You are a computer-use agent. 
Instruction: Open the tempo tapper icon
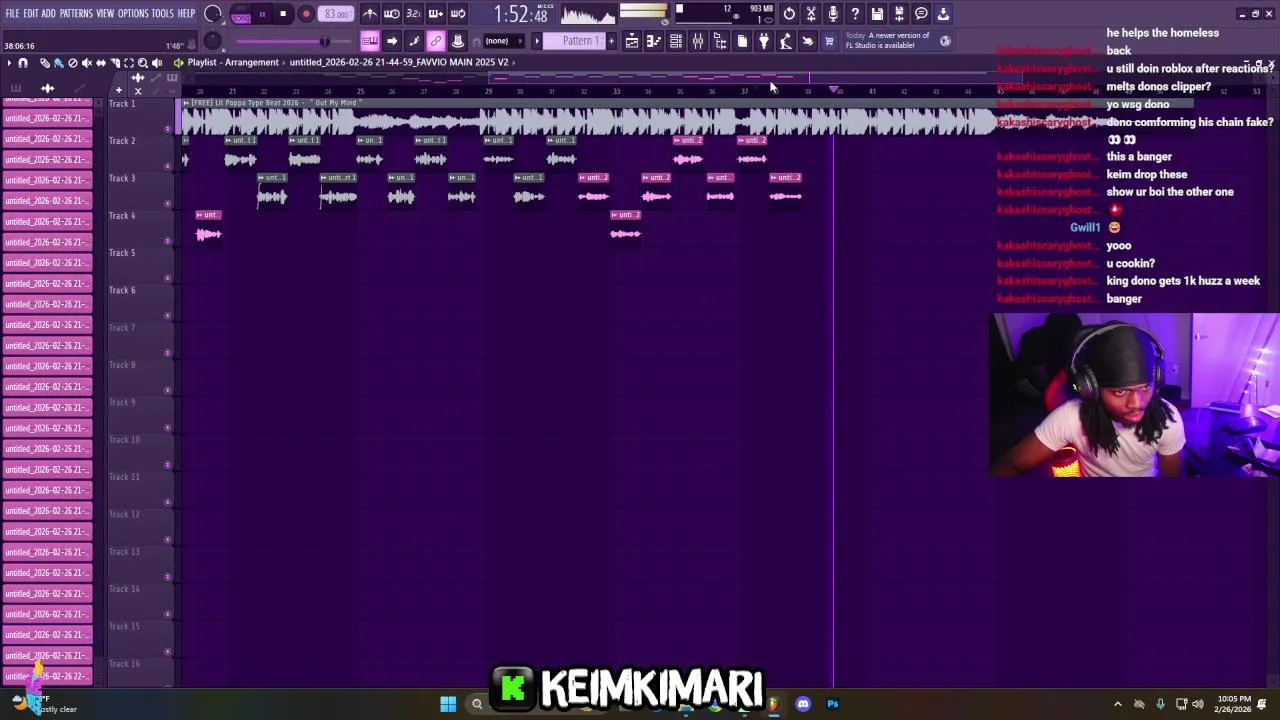[x=785, y=41]
